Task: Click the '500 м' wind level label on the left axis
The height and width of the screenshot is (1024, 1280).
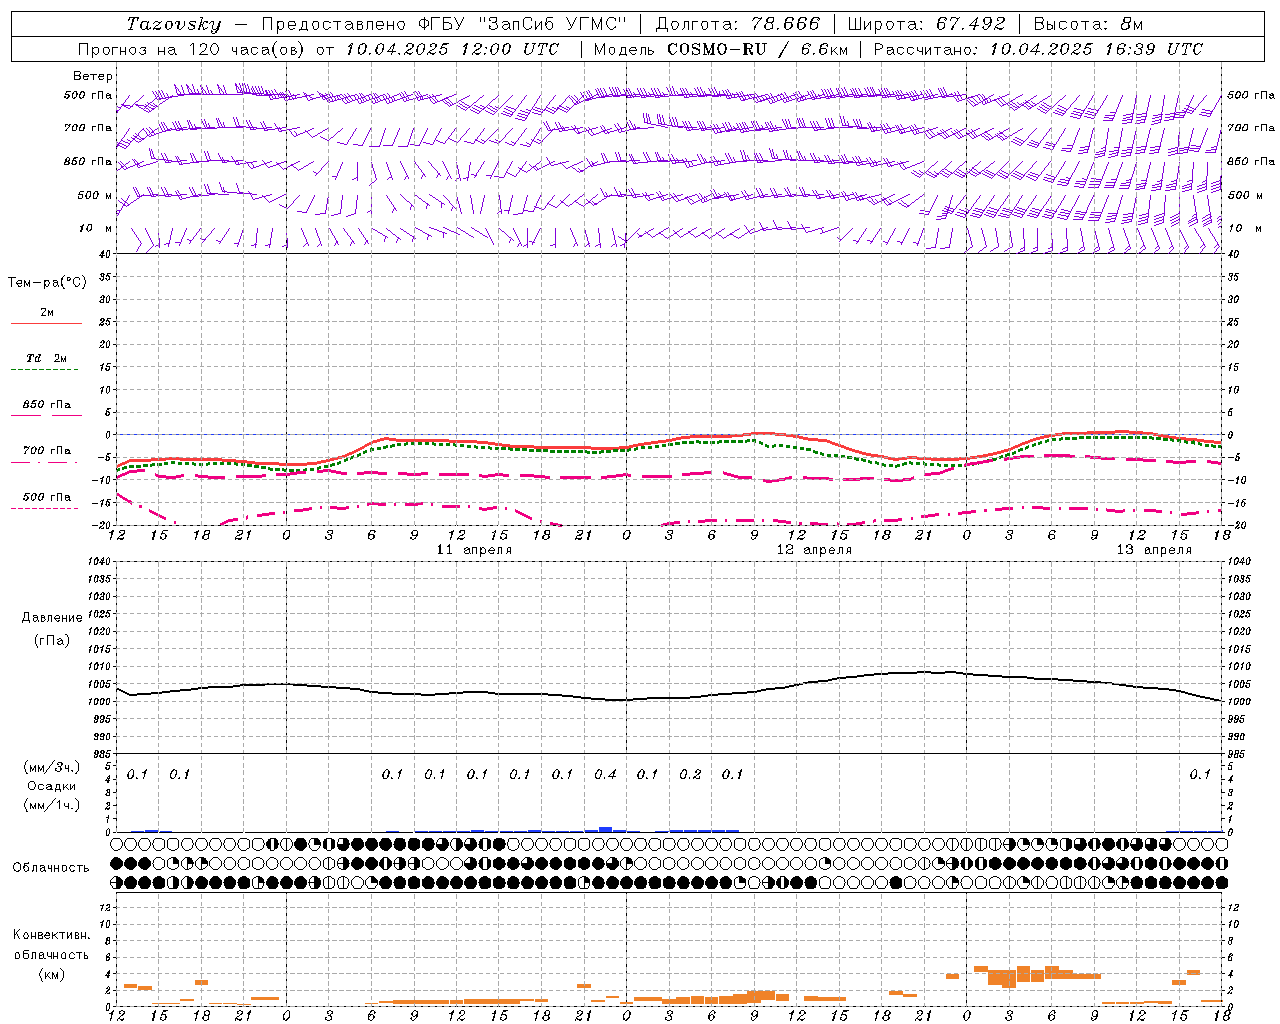Action: [95, 196]
